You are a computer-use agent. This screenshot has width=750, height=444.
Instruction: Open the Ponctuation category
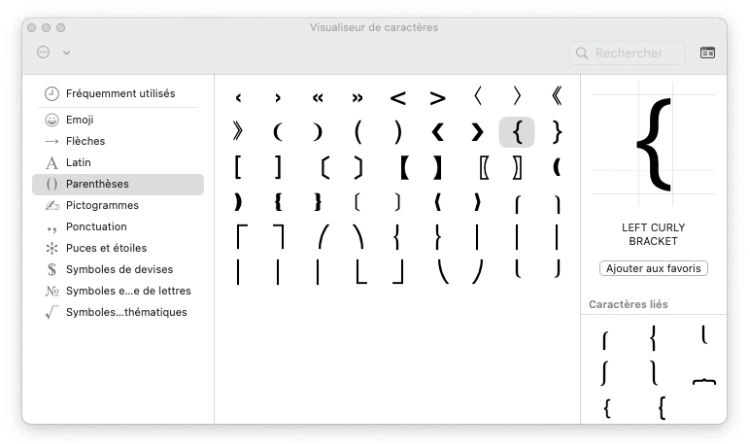[x=118, y=227]
